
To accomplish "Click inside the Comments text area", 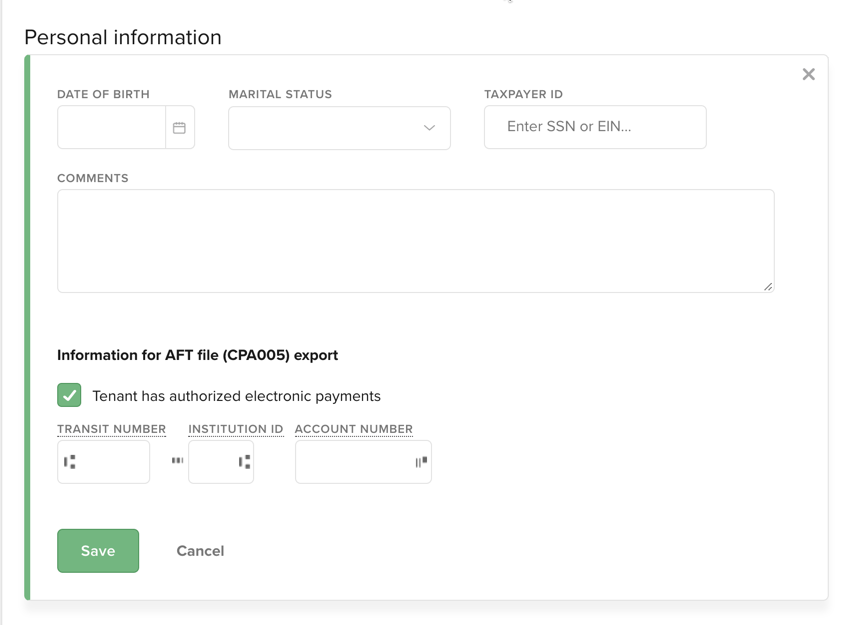I will point(416,240).
